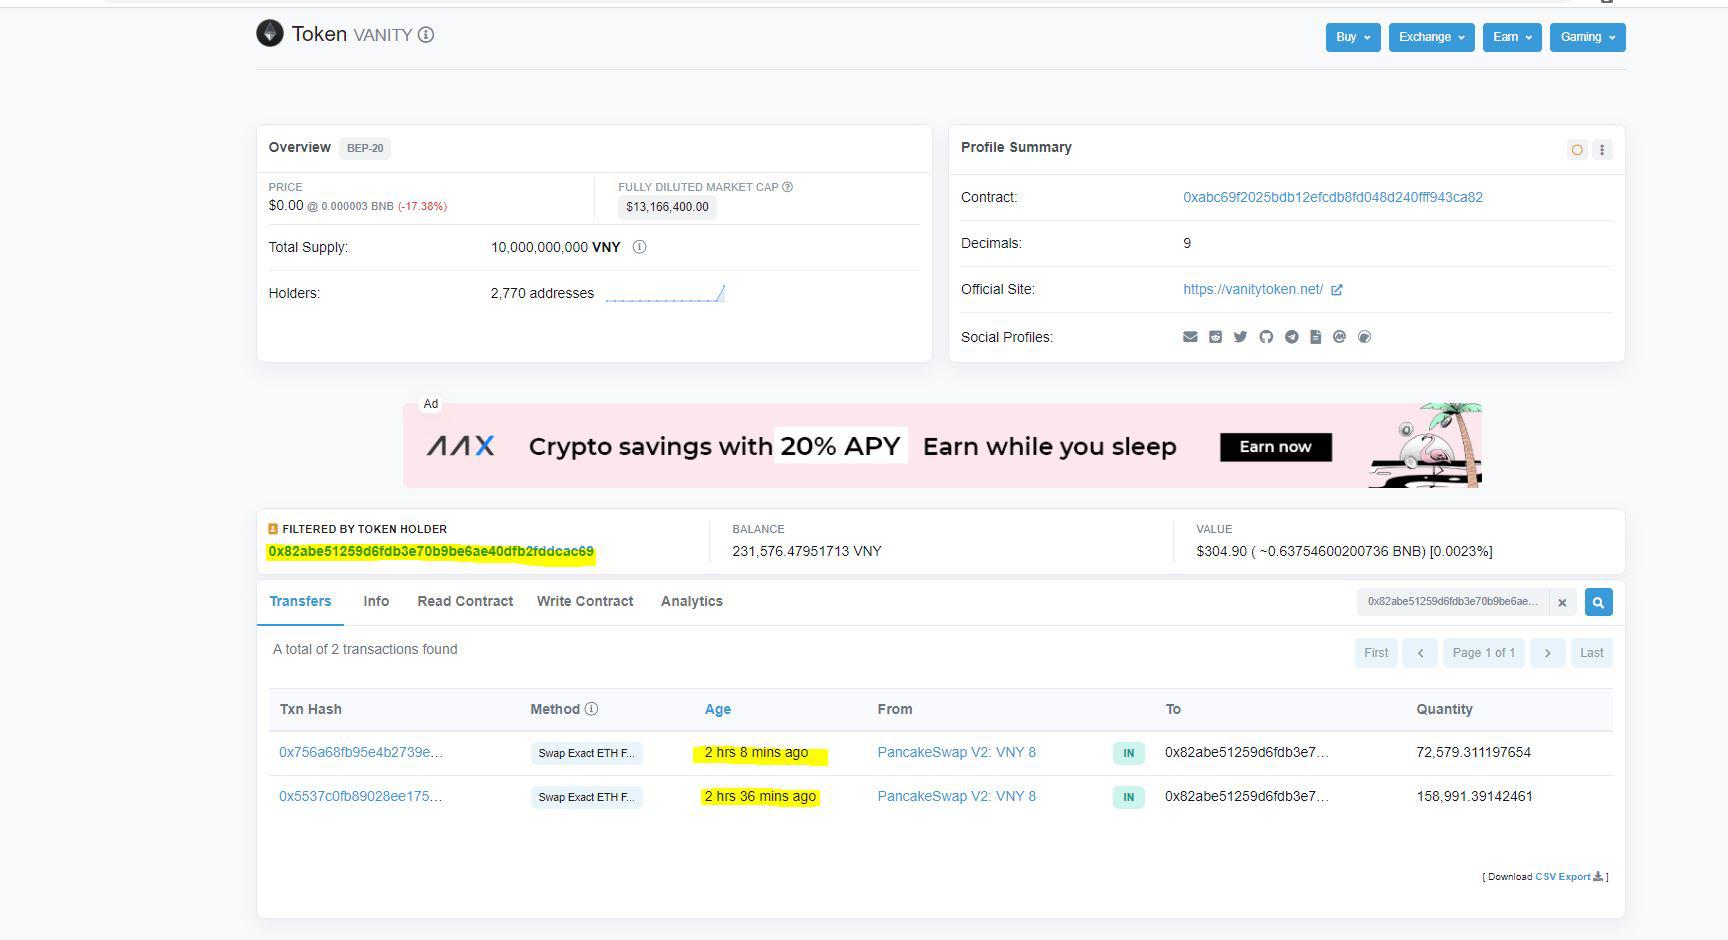
Task: Go to previous page with left chevron
Action: [x=1420, y=653]
